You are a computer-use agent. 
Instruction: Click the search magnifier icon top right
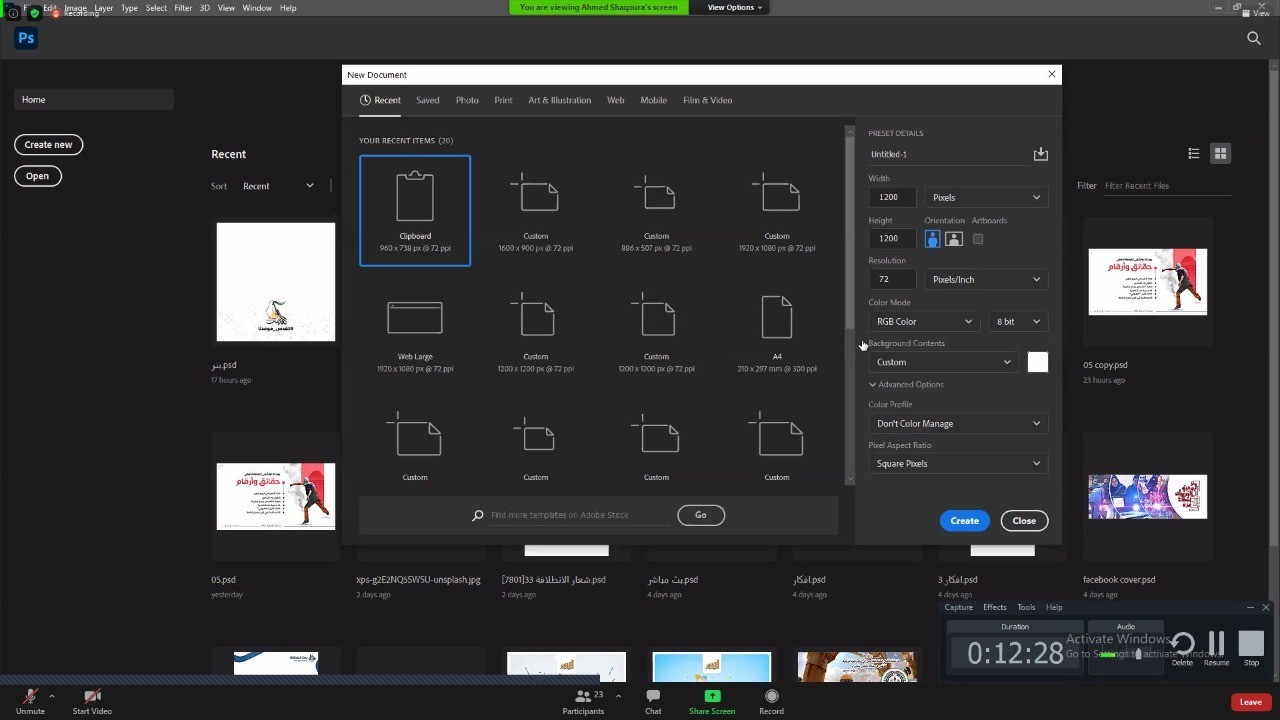pyautogui.click(x=1253, y=38)
